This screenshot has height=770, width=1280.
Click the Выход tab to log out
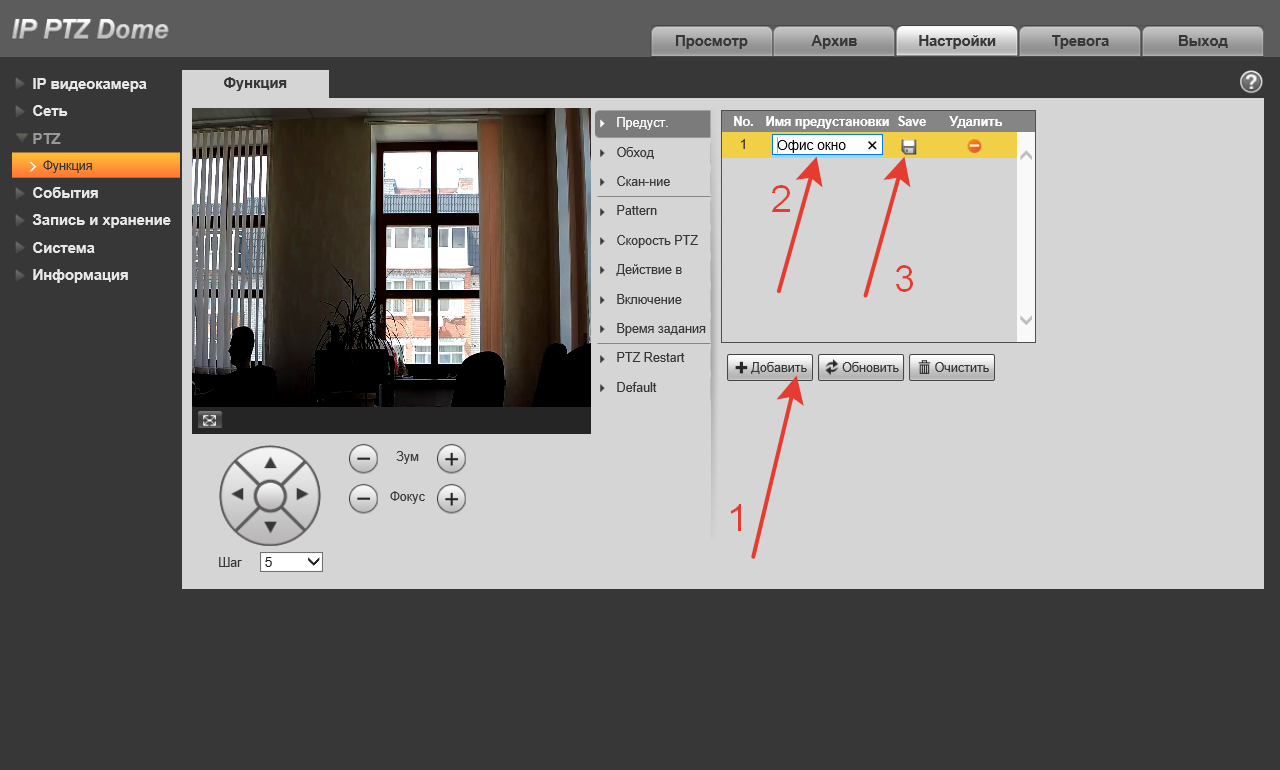pos(1203,41)
